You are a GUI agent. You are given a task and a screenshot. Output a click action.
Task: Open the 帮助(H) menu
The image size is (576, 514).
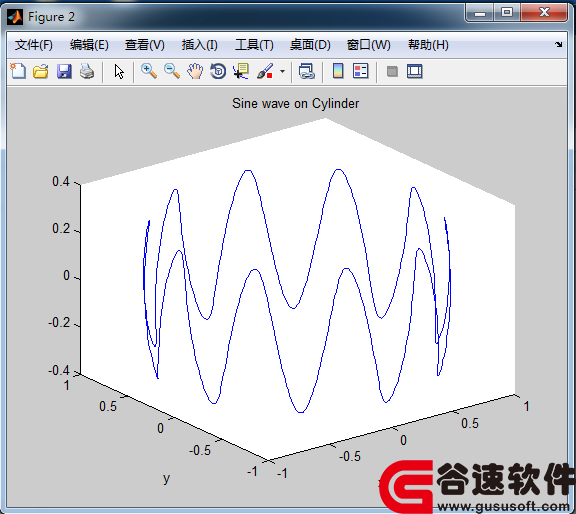pyautogui.click(x=428, y=45)
